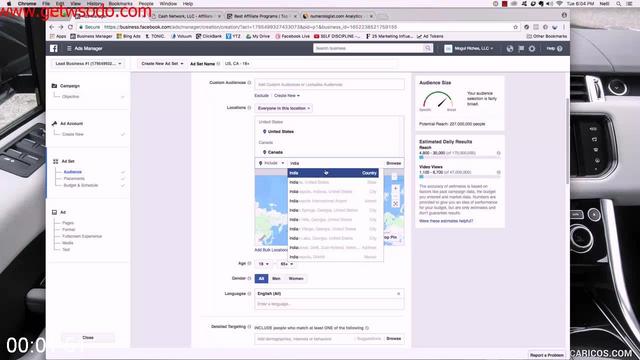Screen dimensions: 640x360
Task: Click Browse next to the location search
Action: [393, 163]
